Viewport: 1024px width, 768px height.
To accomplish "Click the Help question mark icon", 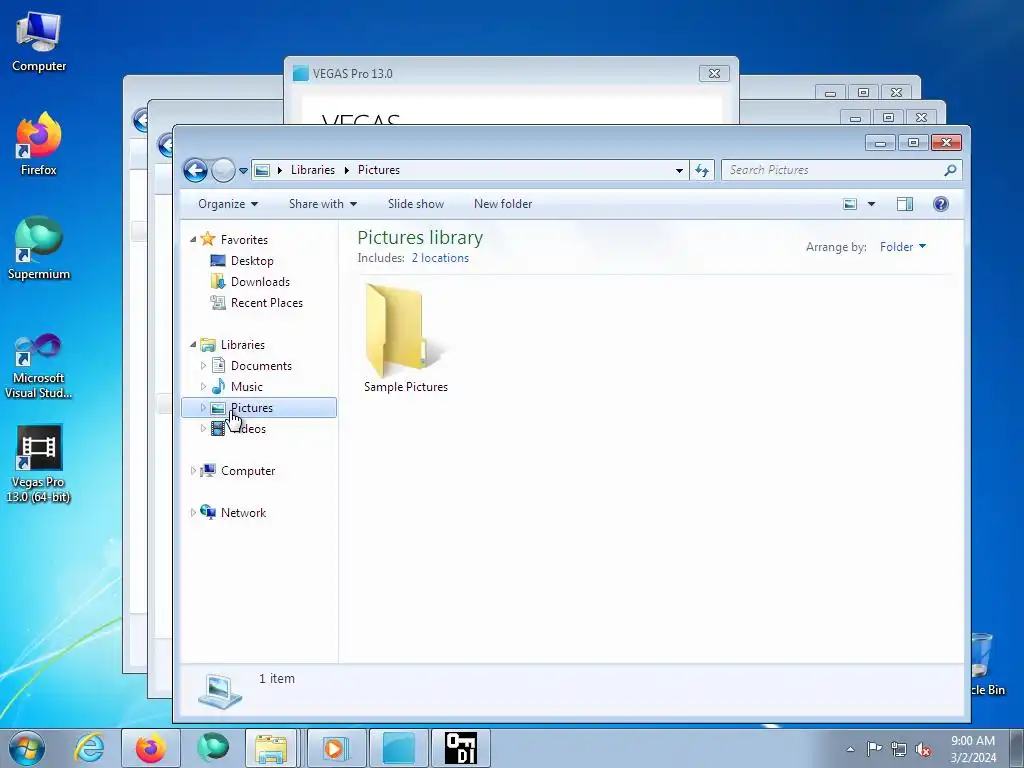I will [940, 204].
